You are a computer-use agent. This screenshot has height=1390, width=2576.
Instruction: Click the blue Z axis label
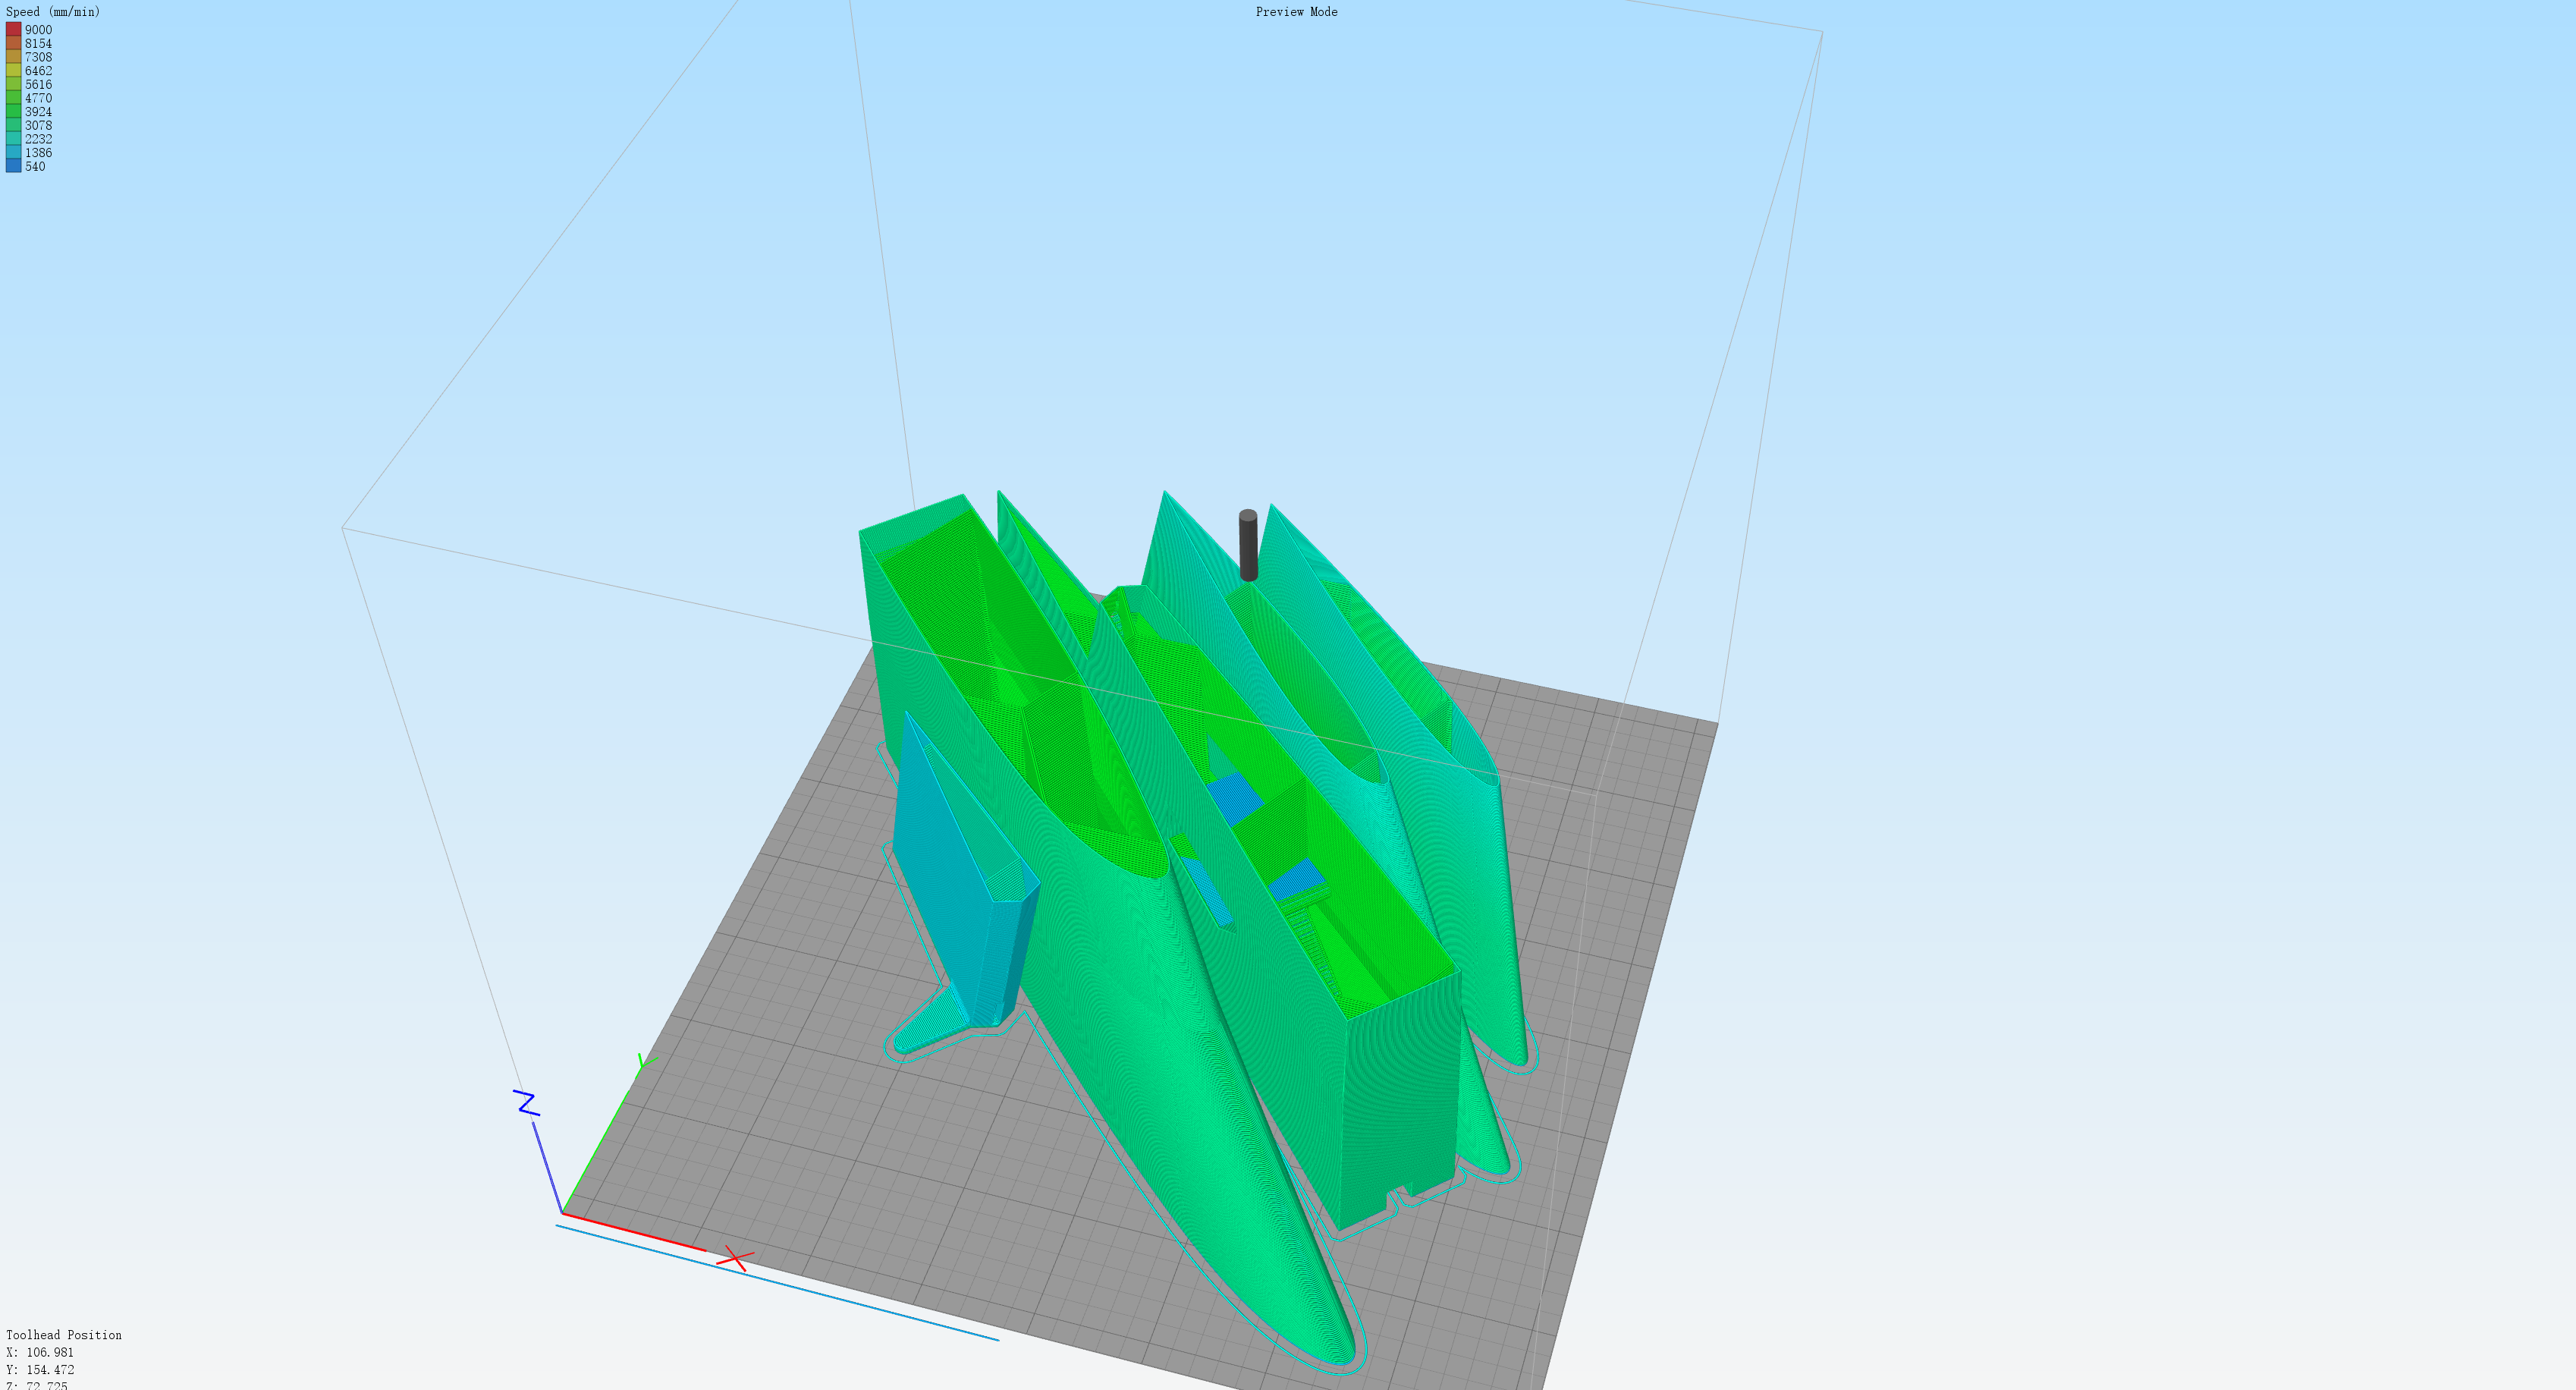[x=527, y=1103]
